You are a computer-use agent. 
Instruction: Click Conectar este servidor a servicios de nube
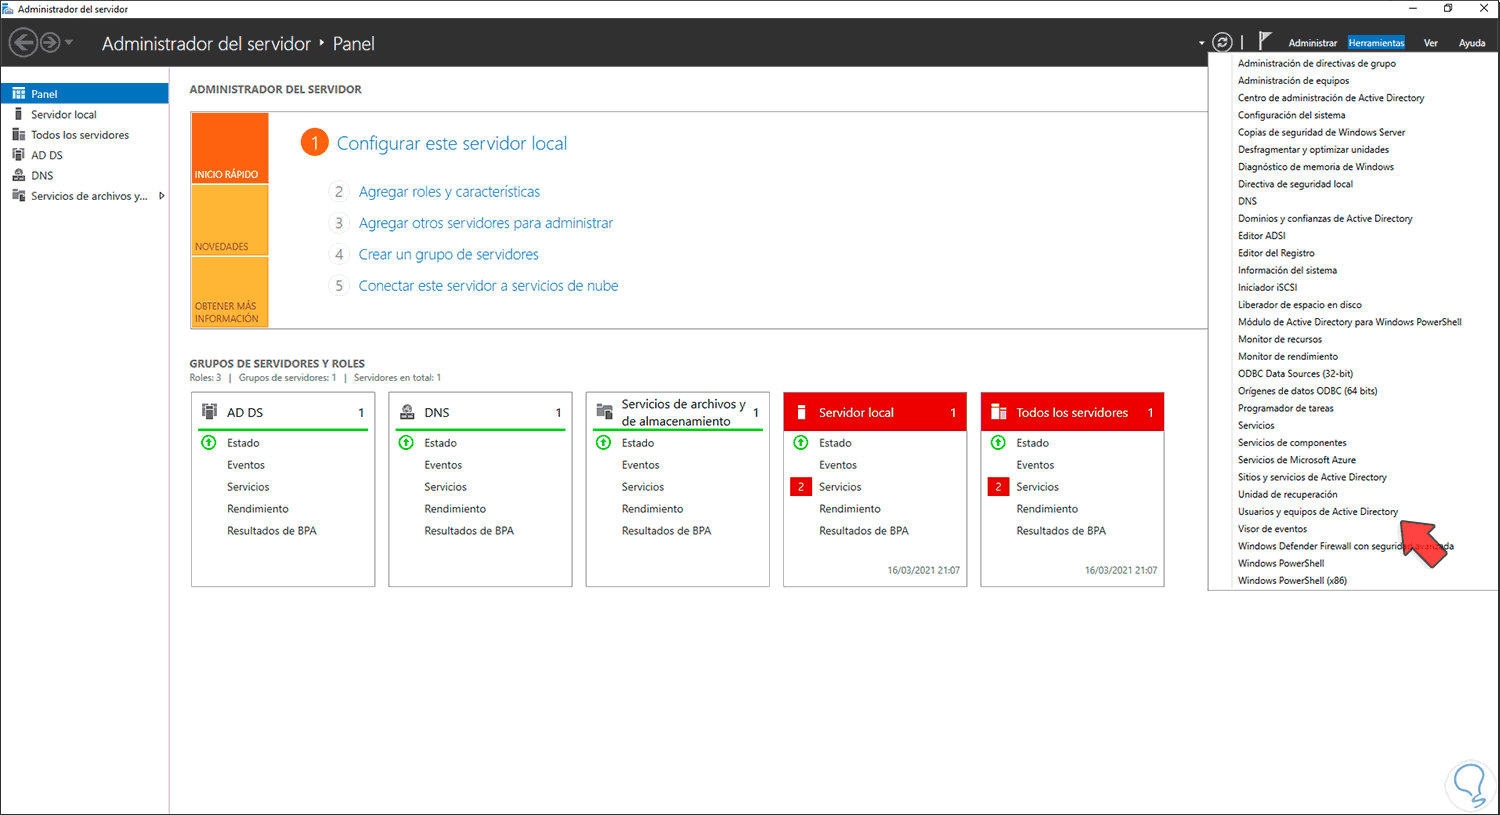[488, 286]
